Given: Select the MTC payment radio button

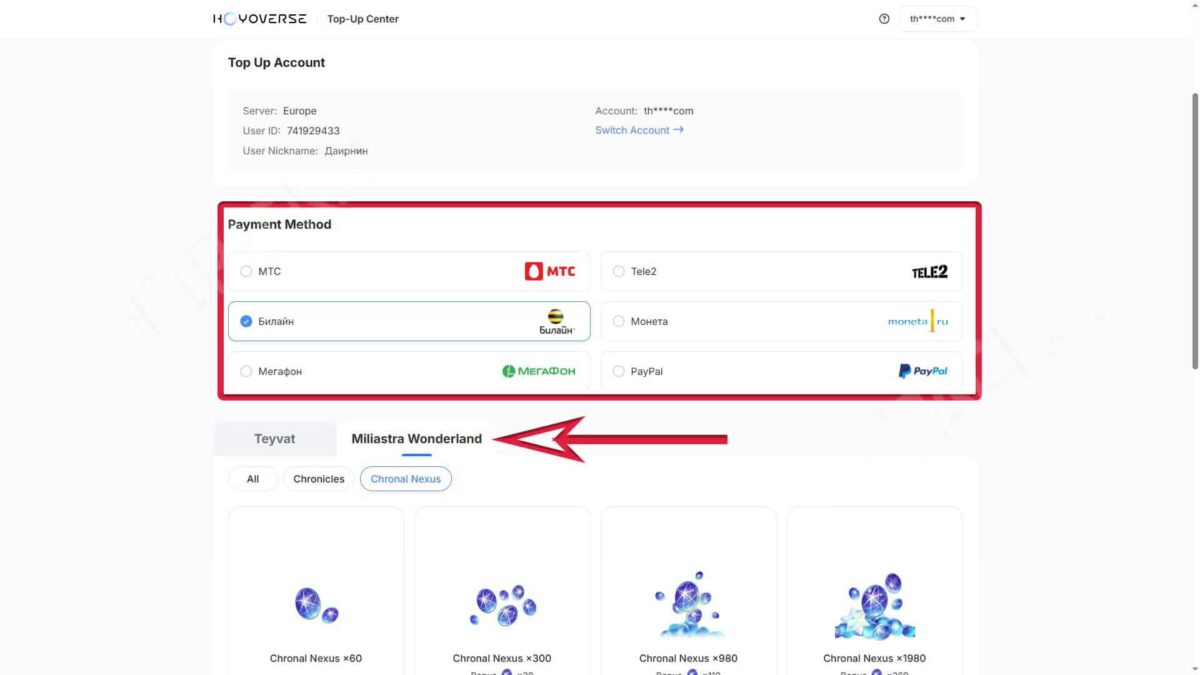Looking at the screenshot, I should tap(246, 271).
